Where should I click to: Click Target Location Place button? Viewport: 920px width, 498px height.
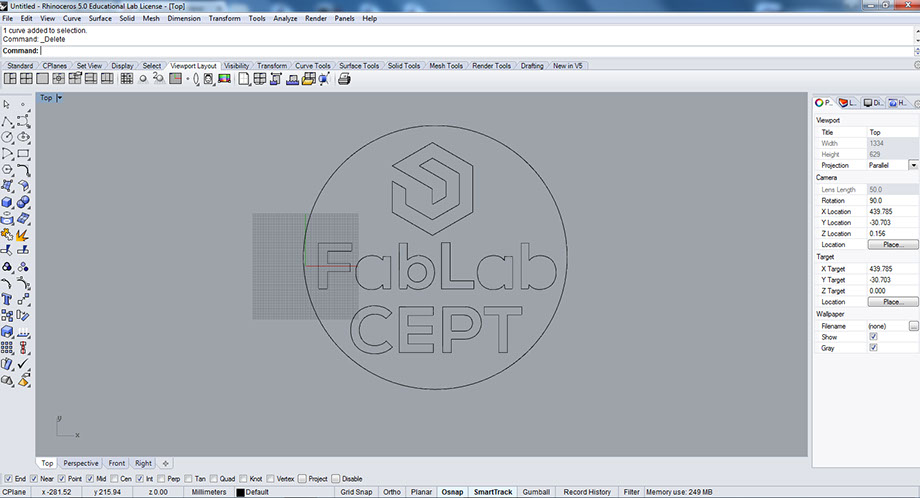click(892, 302)
